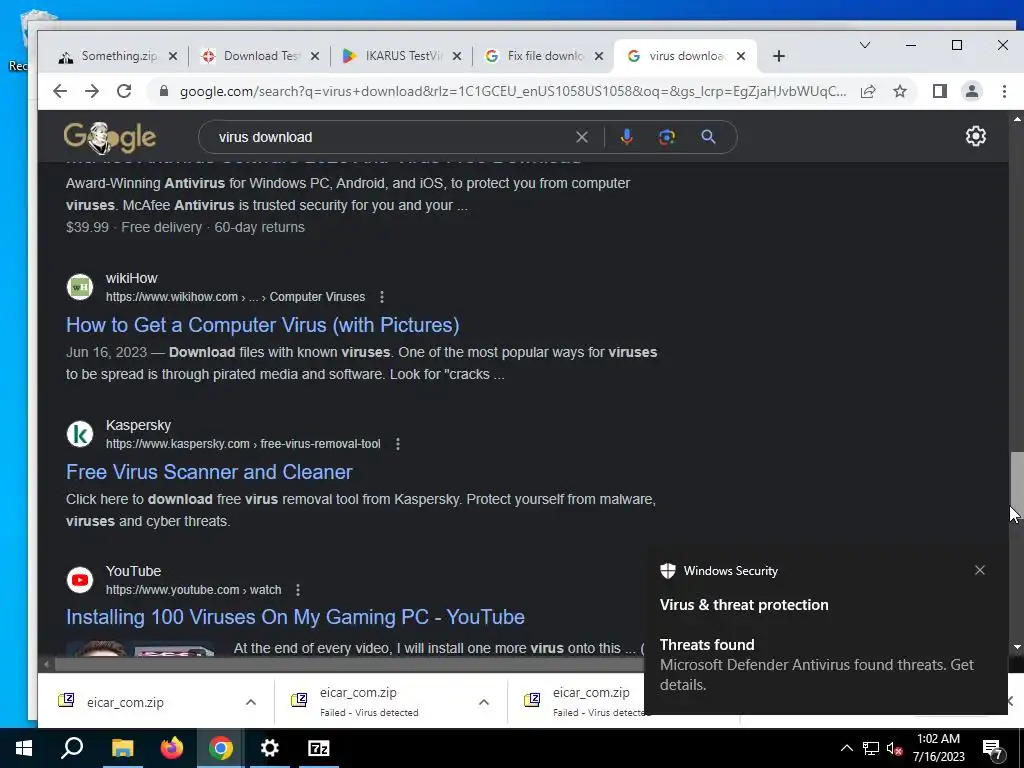Open the Chrome profile avatar
This screenshot has width=1024, height=768.
click(x=972, y=91)
